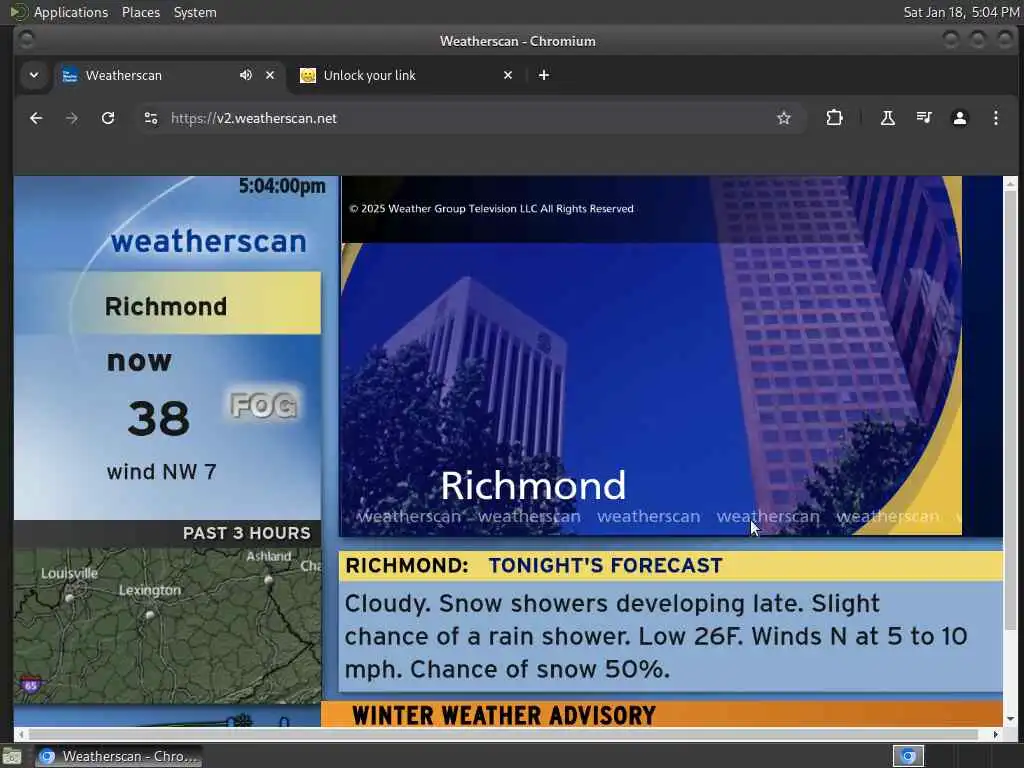1024x768 pixels.
Task: Open the Applications menu
Action: [71, 12]
